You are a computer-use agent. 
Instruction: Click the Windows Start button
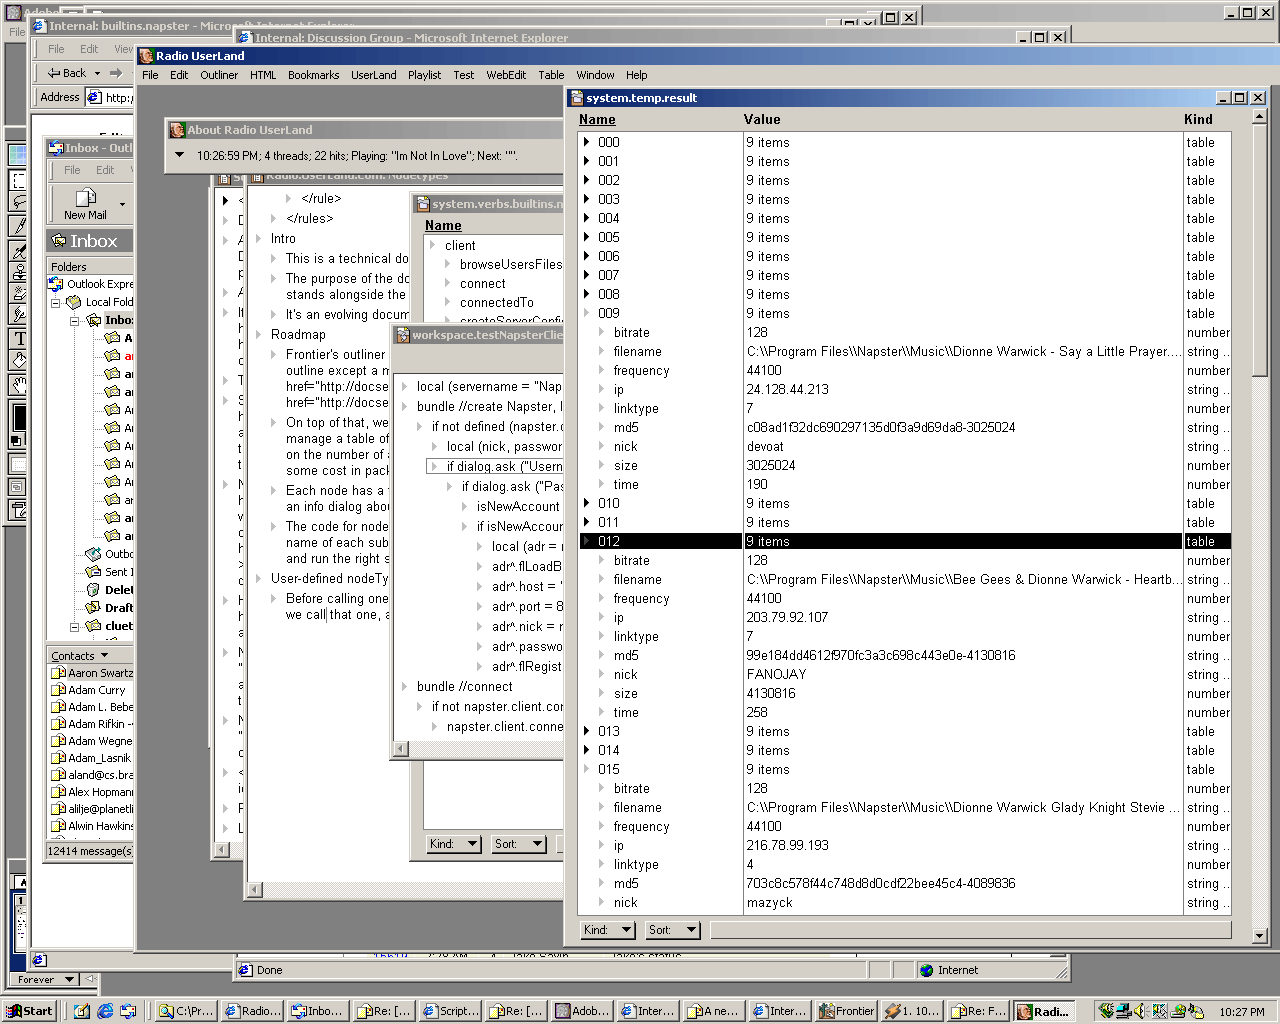click(x=30, y=1011)
